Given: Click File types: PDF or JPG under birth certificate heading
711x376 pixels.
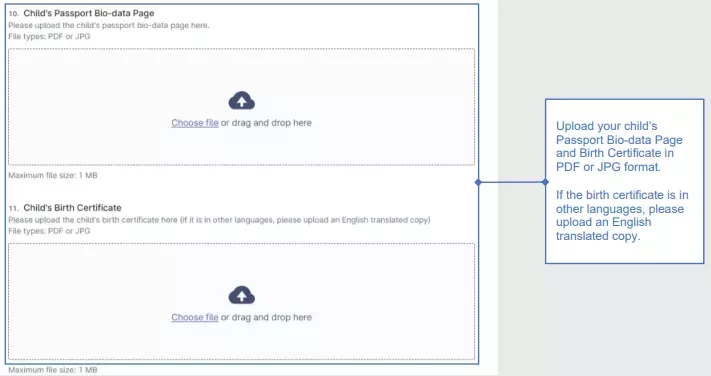Looking at the screenshot, I should (49, 231).
